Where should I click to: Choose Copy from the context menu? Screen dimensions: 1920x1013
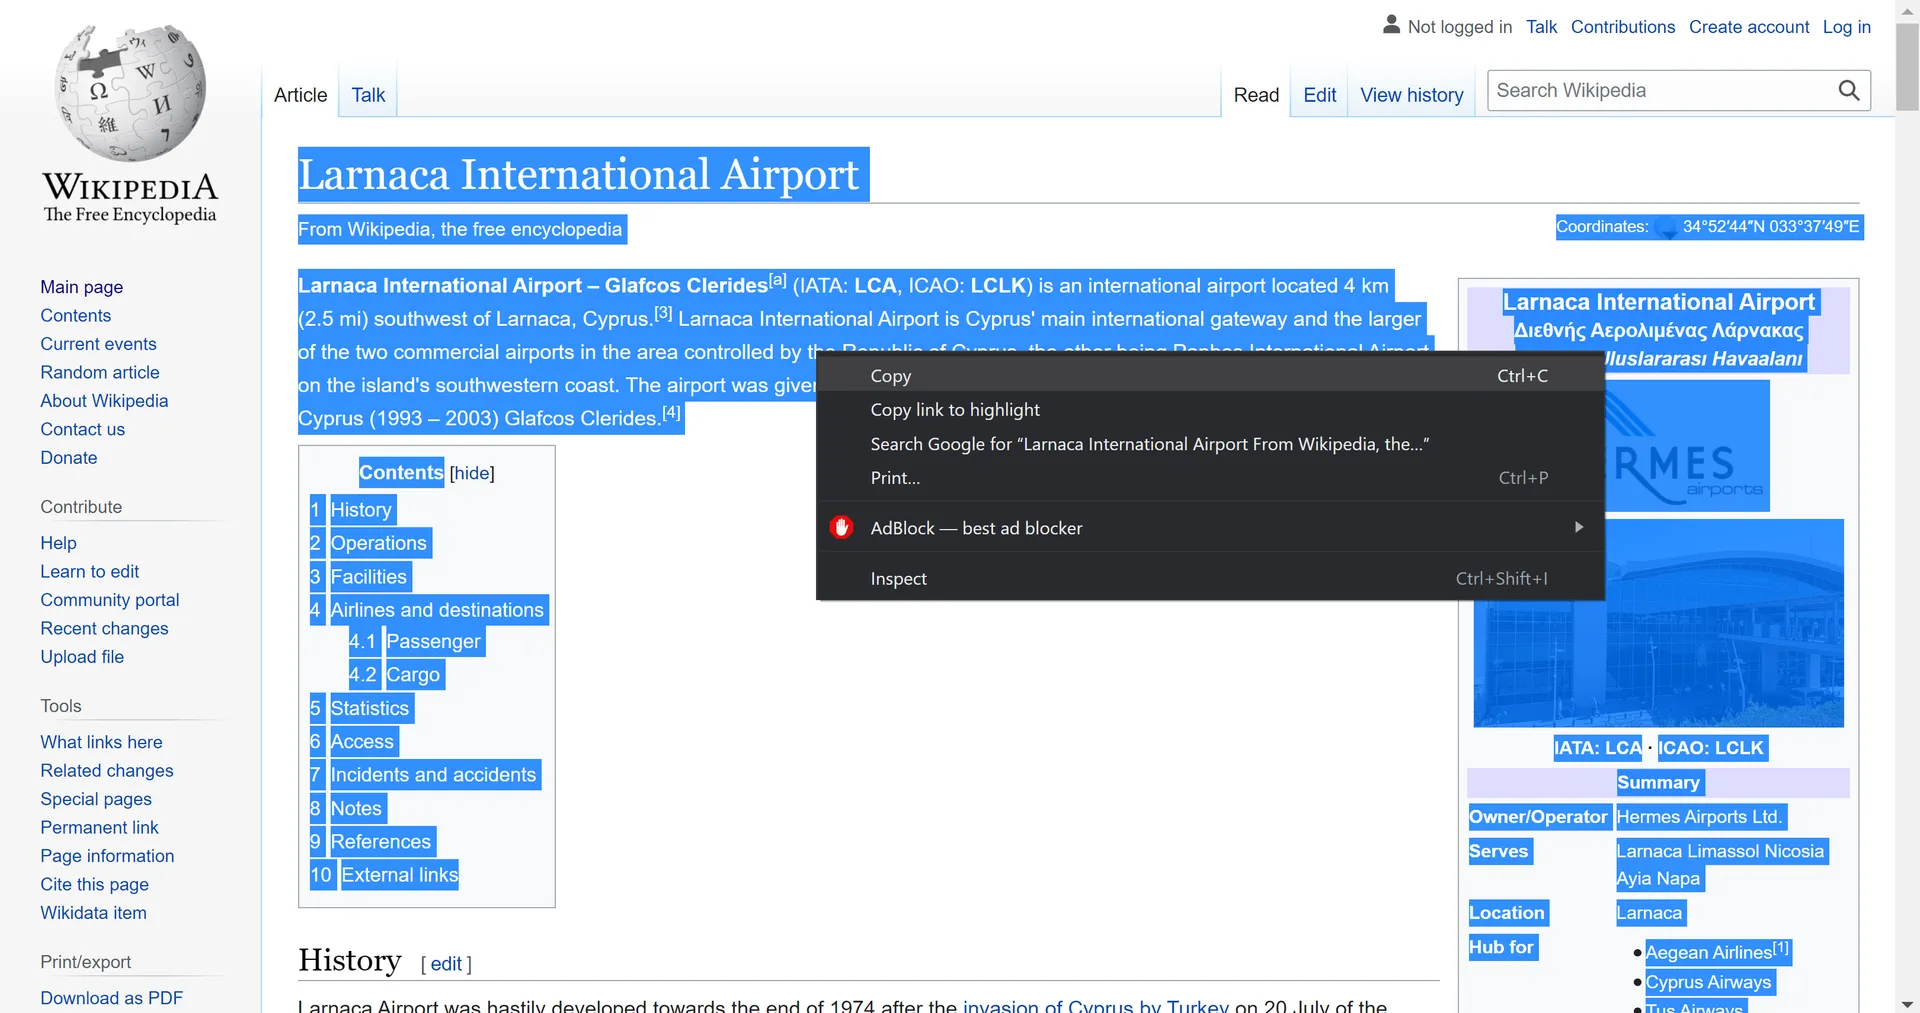tap(890, 376)
